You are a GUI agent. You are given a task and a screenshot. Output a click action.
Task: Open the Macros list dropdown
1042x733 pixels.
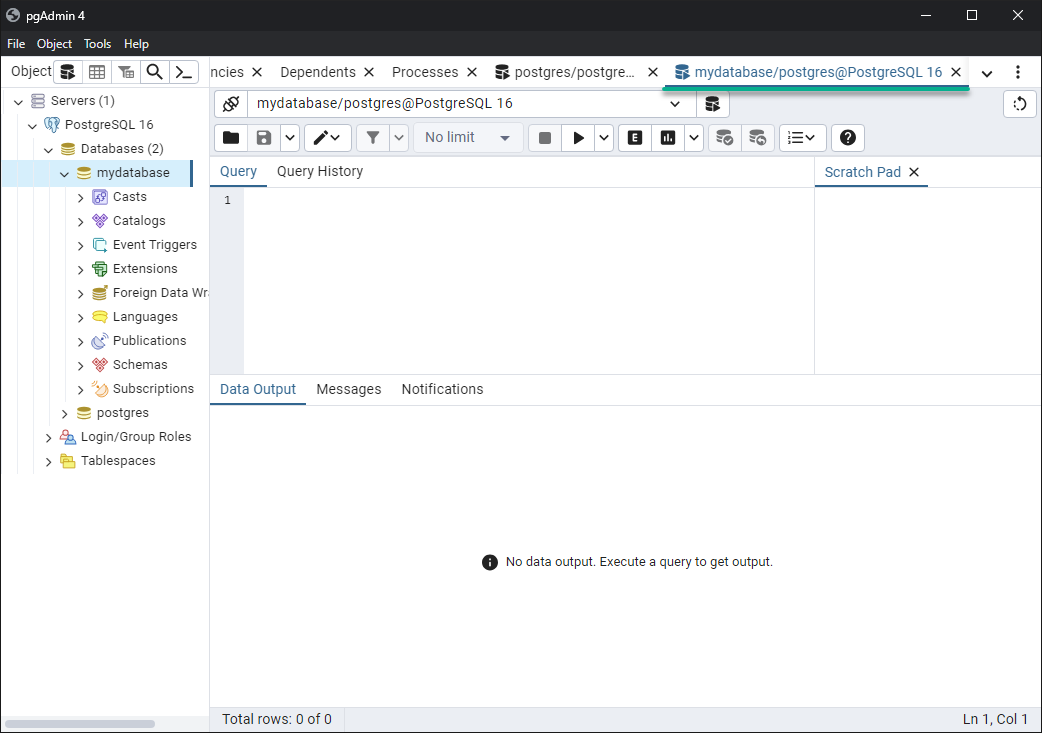click(802, 138)
